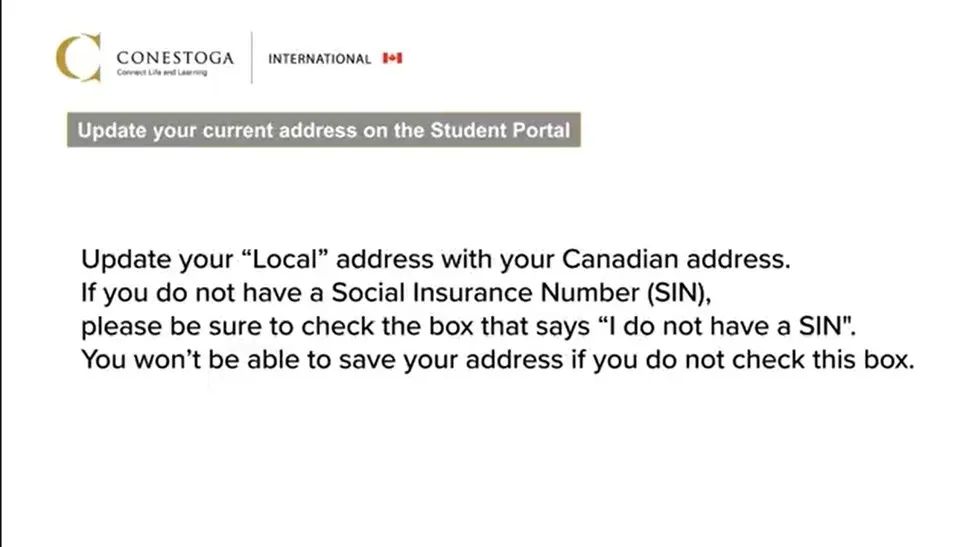Click the gray "Update your current address" banner
975x547 pixels.
tap(324, 130)
